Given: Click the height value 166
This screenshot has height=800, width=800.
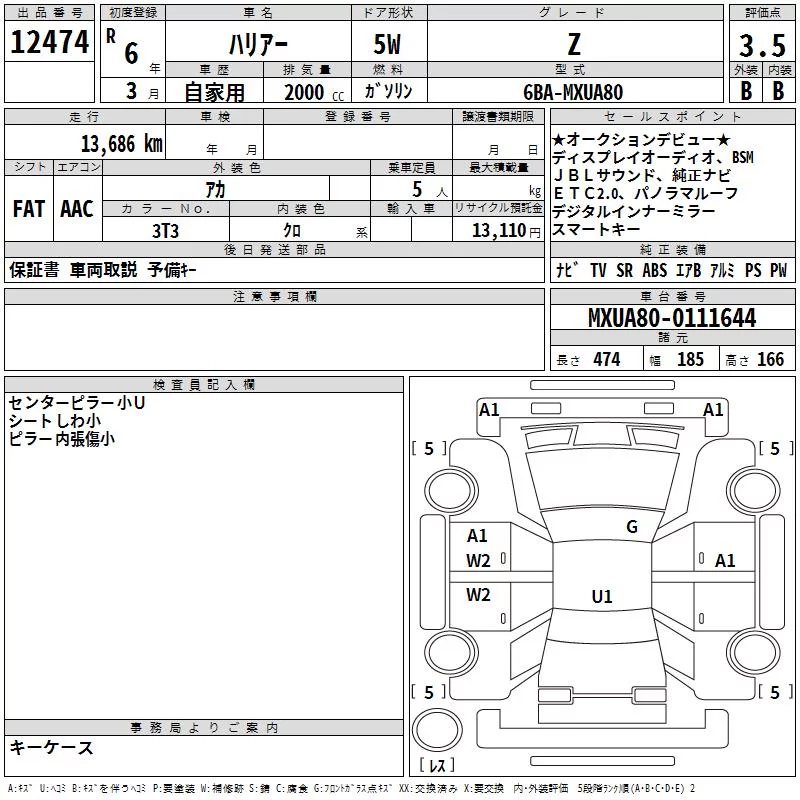Looking at the screenshot, I should click(x=770, y=359).
